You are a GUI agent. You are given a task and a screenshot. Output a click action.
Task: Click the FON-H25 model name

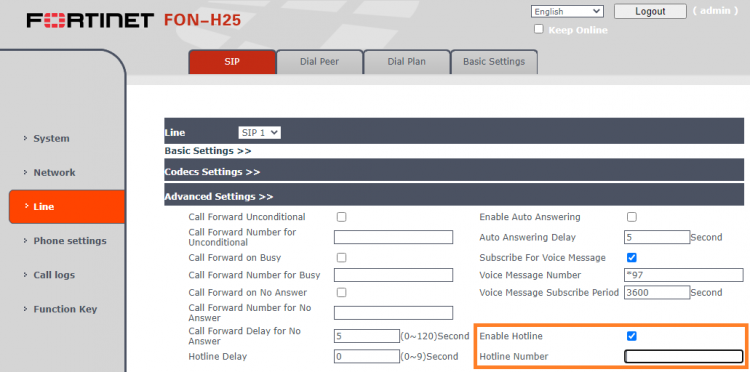click(202, 21)
